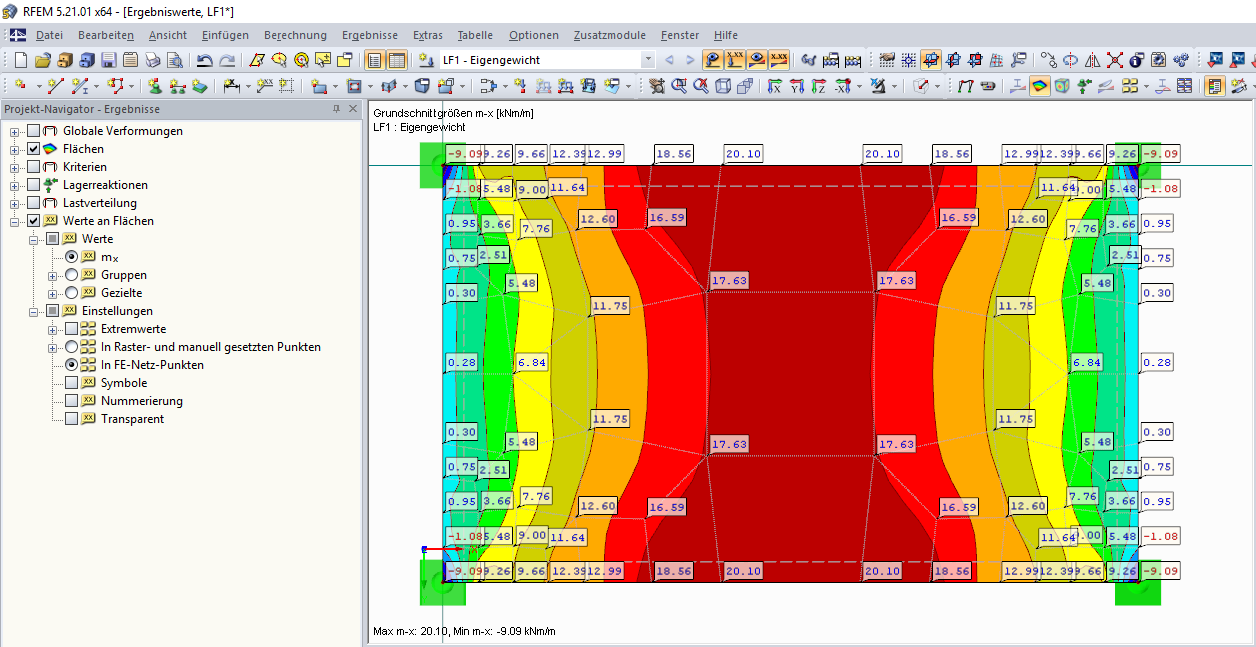
Task: Expand the Flächen tree node
Action: point(15,149)
